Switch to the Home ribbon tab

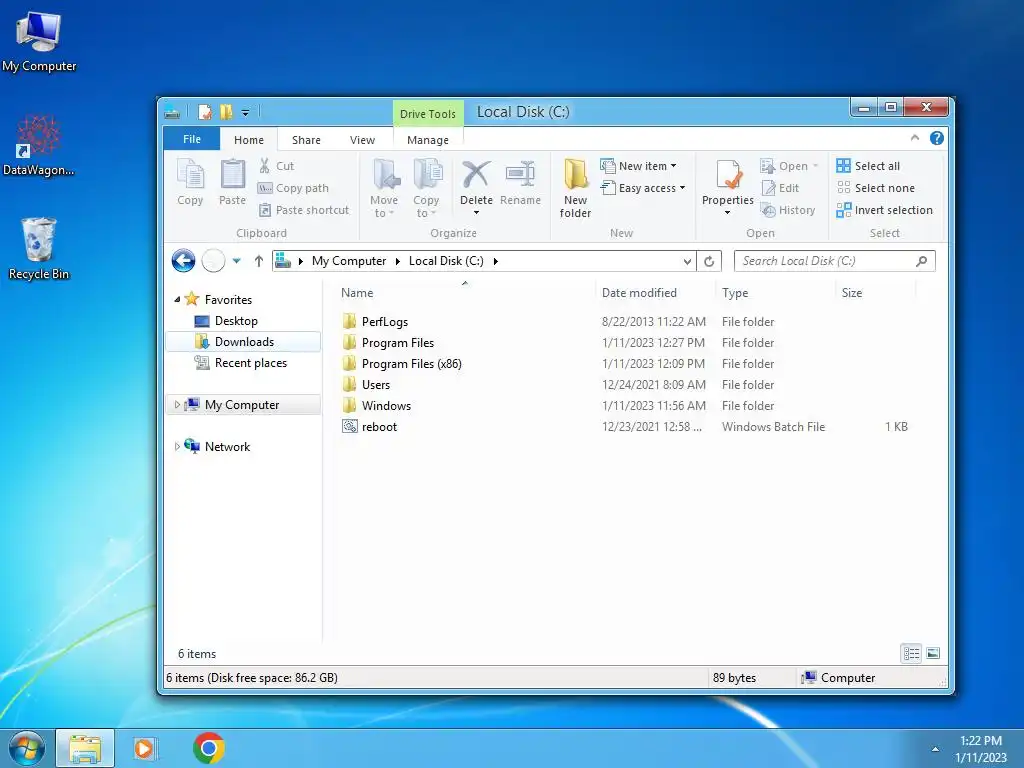249,140
